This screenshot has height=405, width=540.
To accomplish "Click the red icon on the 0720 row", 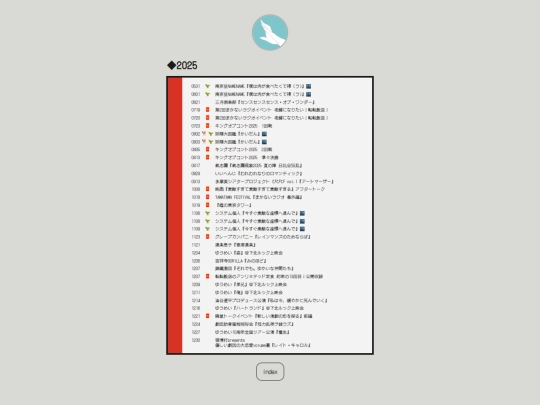I will pos(207,118).
